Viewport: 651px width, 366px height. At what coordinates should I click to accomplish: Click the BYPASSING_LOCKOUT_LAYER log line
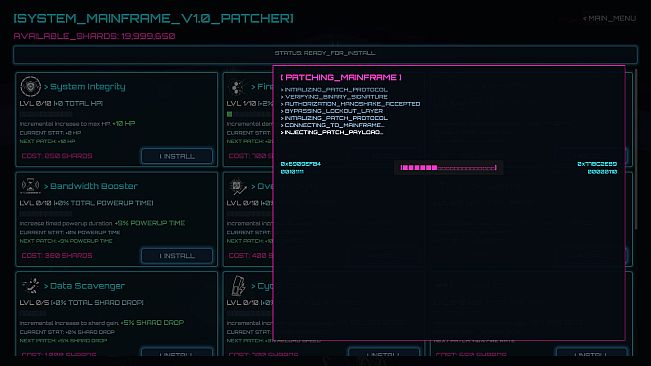click(332, 111)
